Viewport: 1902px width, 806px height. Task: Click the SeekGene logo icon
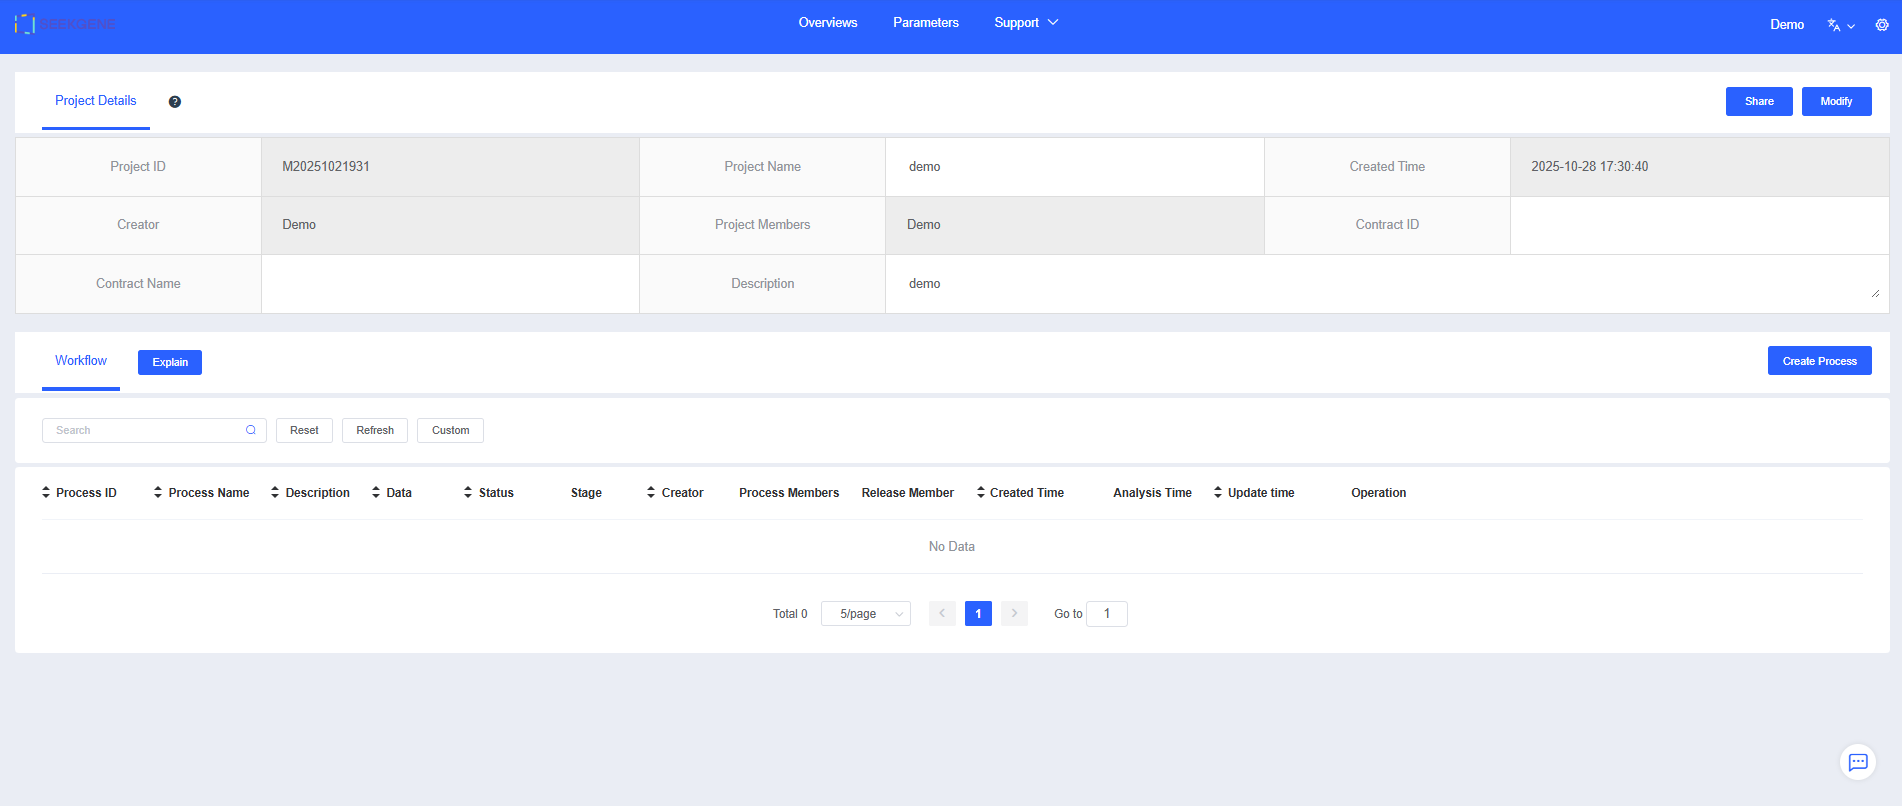point(25,24)
